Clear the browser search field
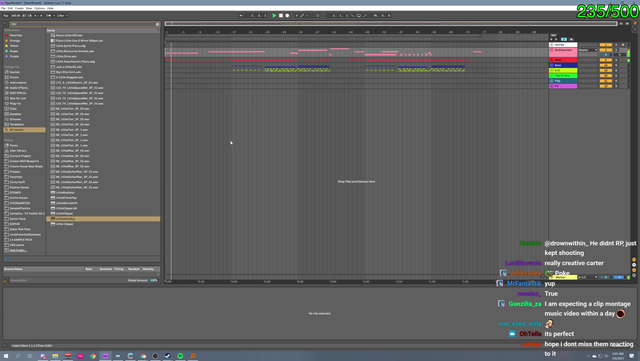This screenshot has width=640, height=361. coord(158,24)
